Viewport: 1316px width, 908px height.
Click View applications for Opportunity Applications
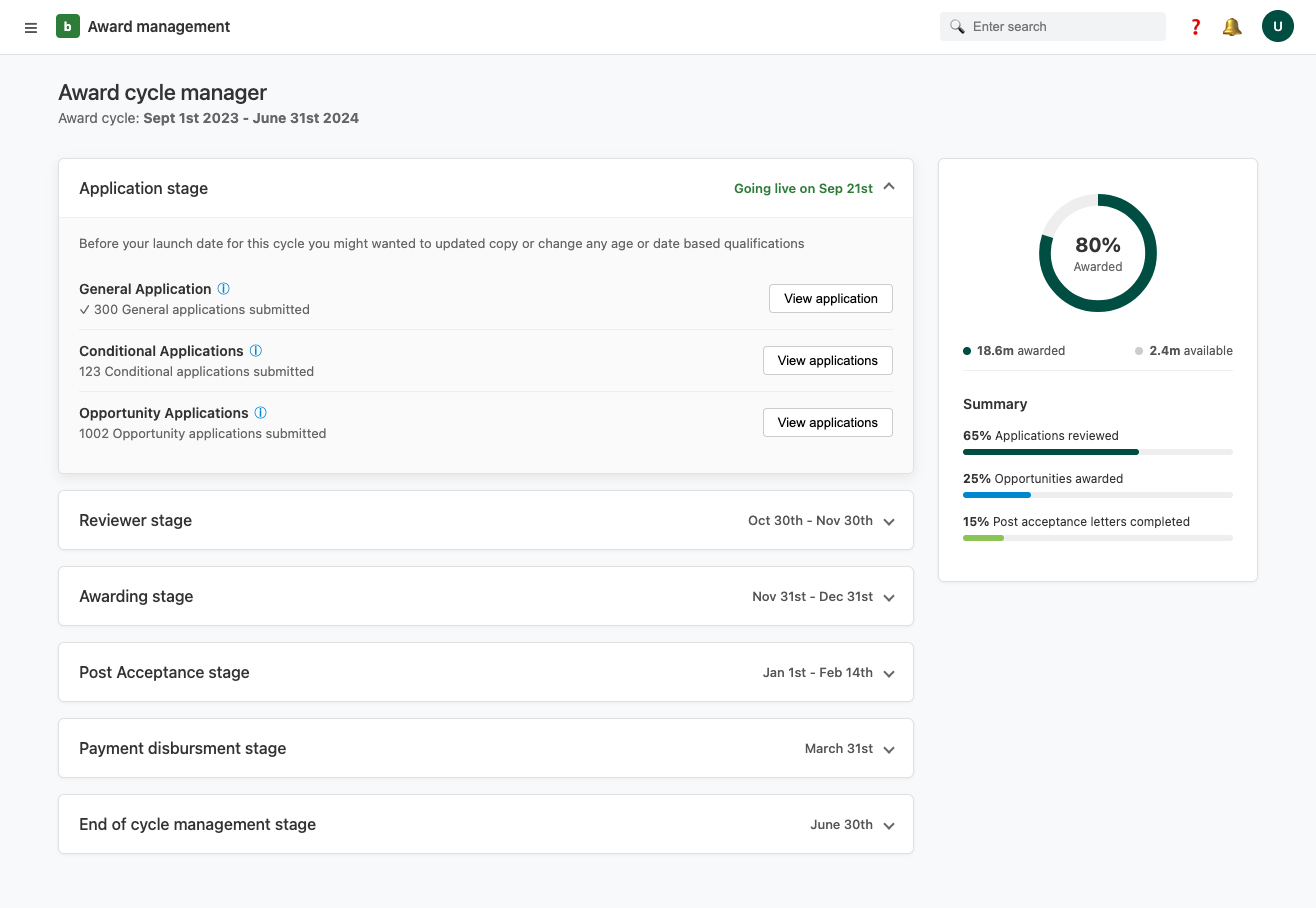pos(827,422)
